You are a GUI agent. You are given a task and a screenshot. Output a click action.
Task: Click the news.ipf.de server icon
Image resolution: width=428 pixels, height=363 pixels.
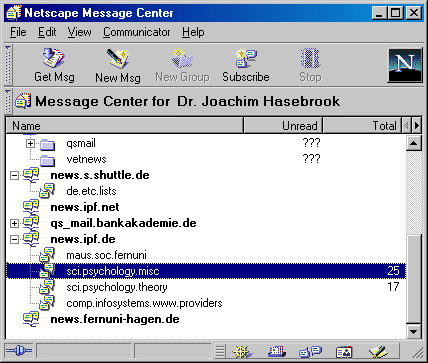pos(31,239)
